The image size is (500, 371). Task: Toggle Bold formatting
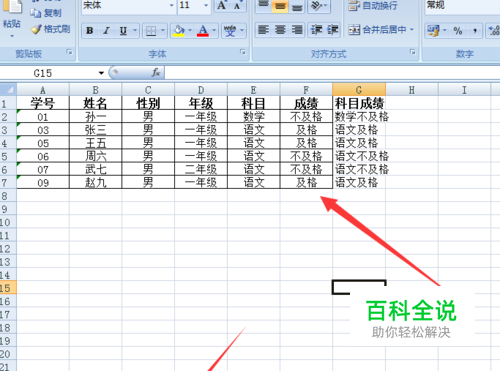coord(90,31)
